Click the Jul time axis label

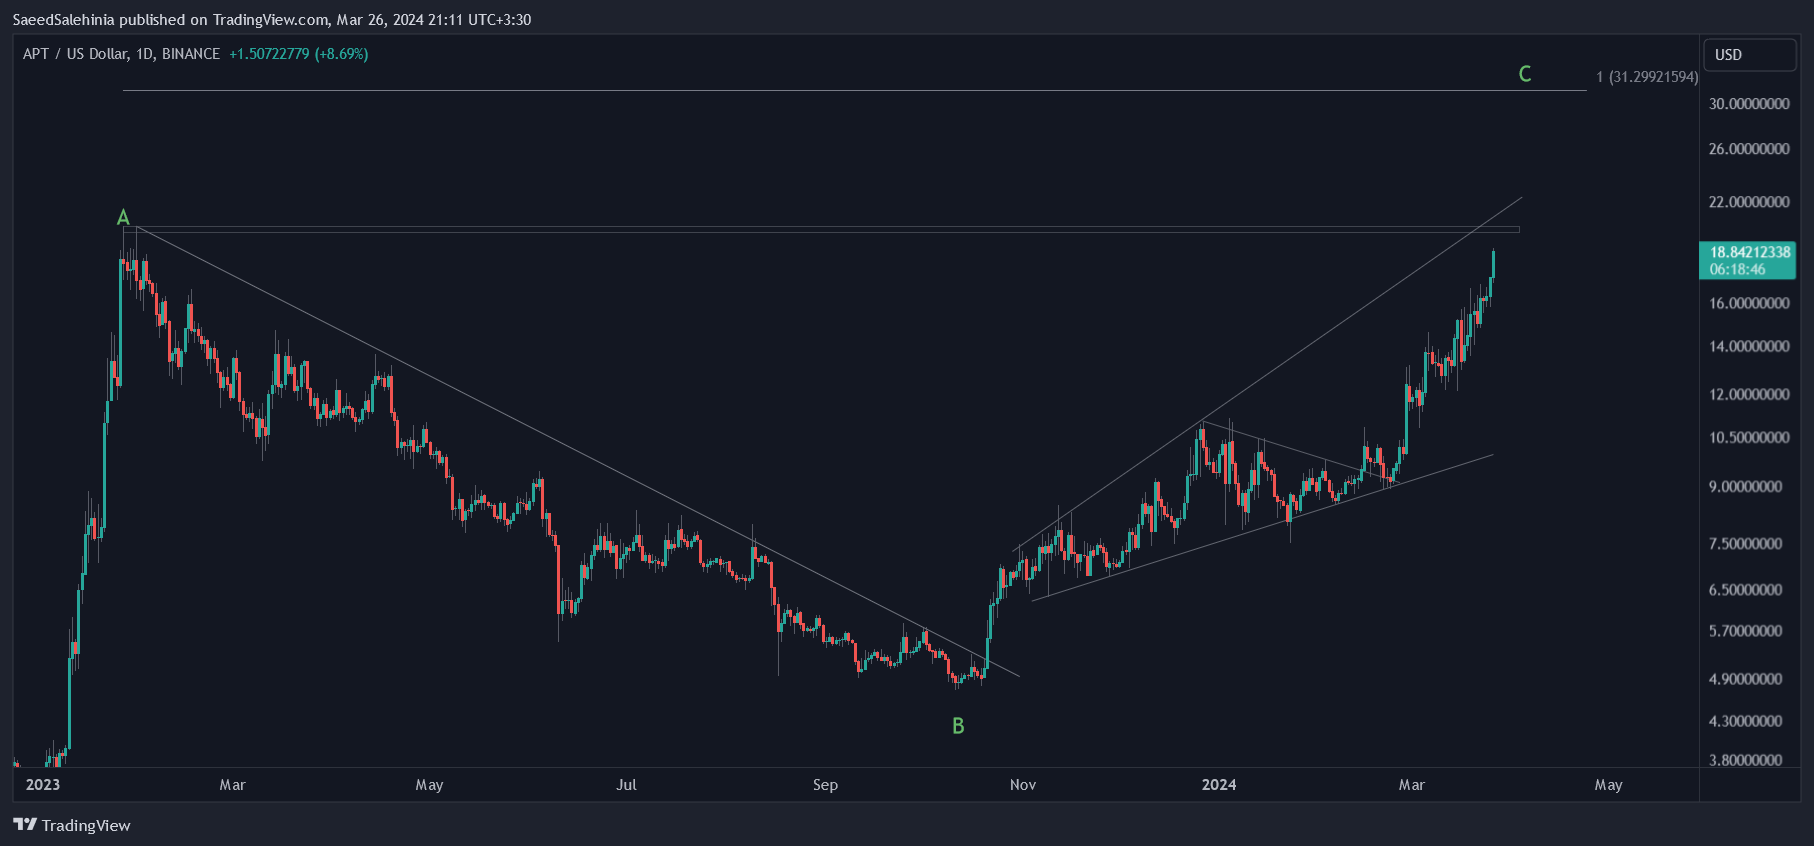626,785
